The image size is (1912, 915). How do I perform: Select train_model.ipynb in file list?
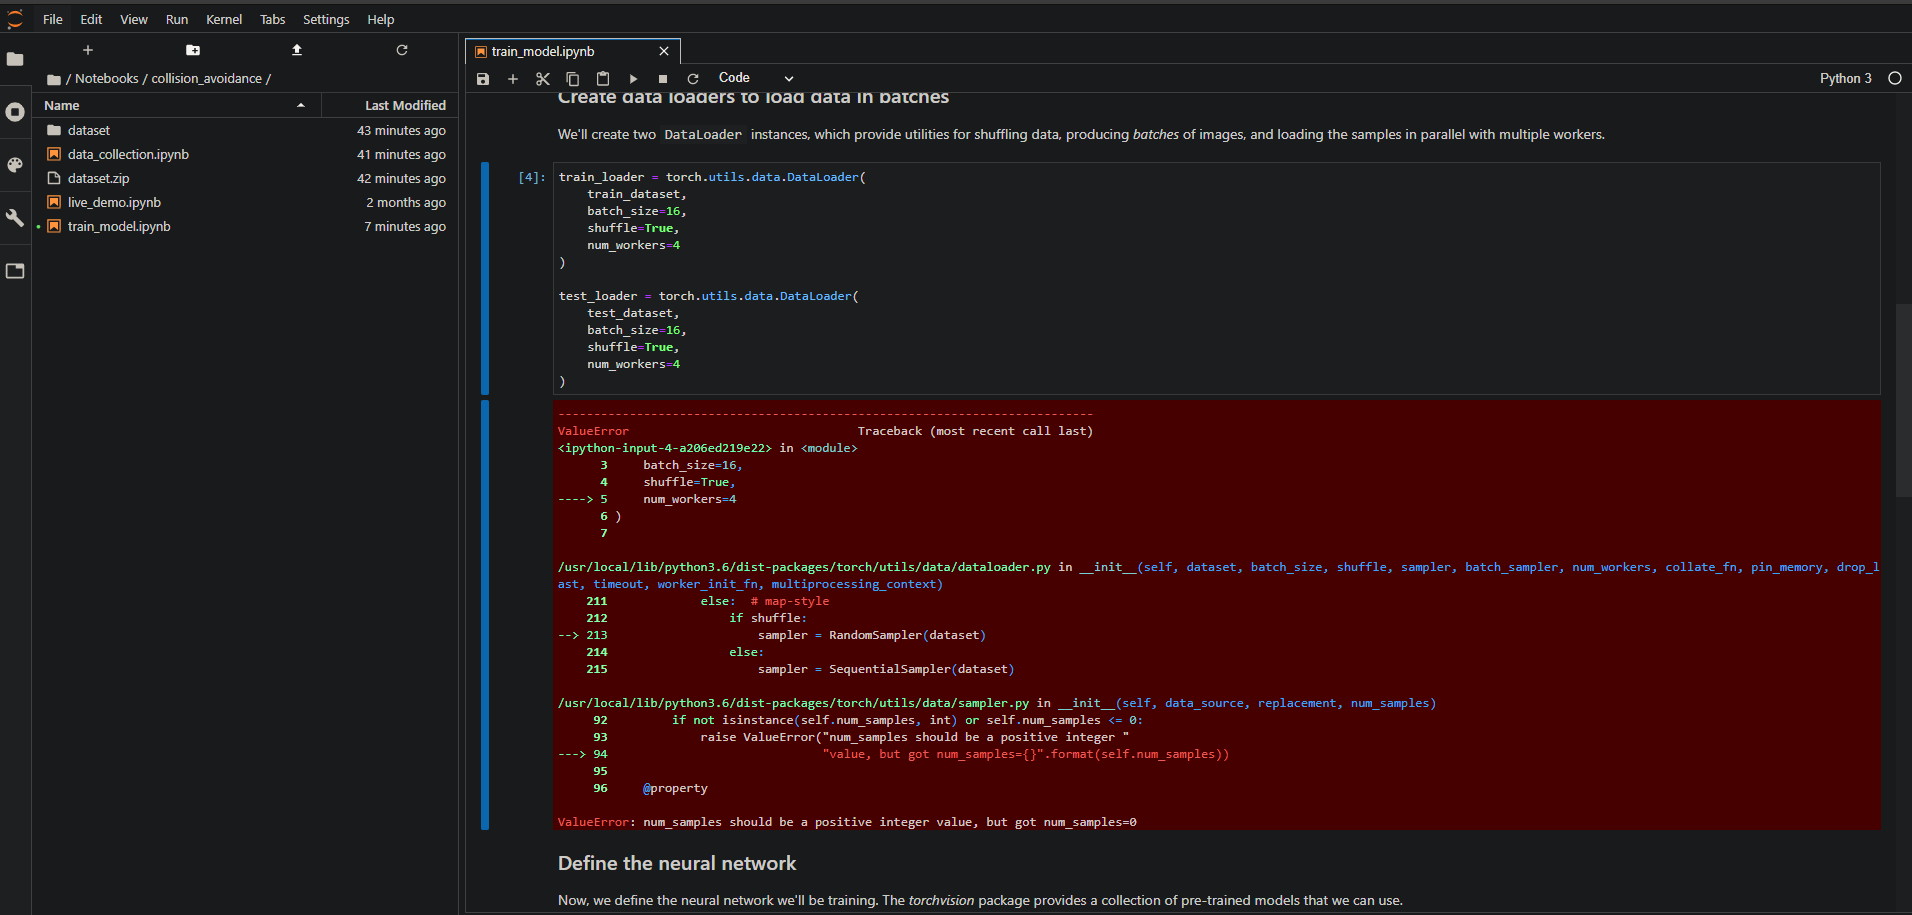[246, 226]
